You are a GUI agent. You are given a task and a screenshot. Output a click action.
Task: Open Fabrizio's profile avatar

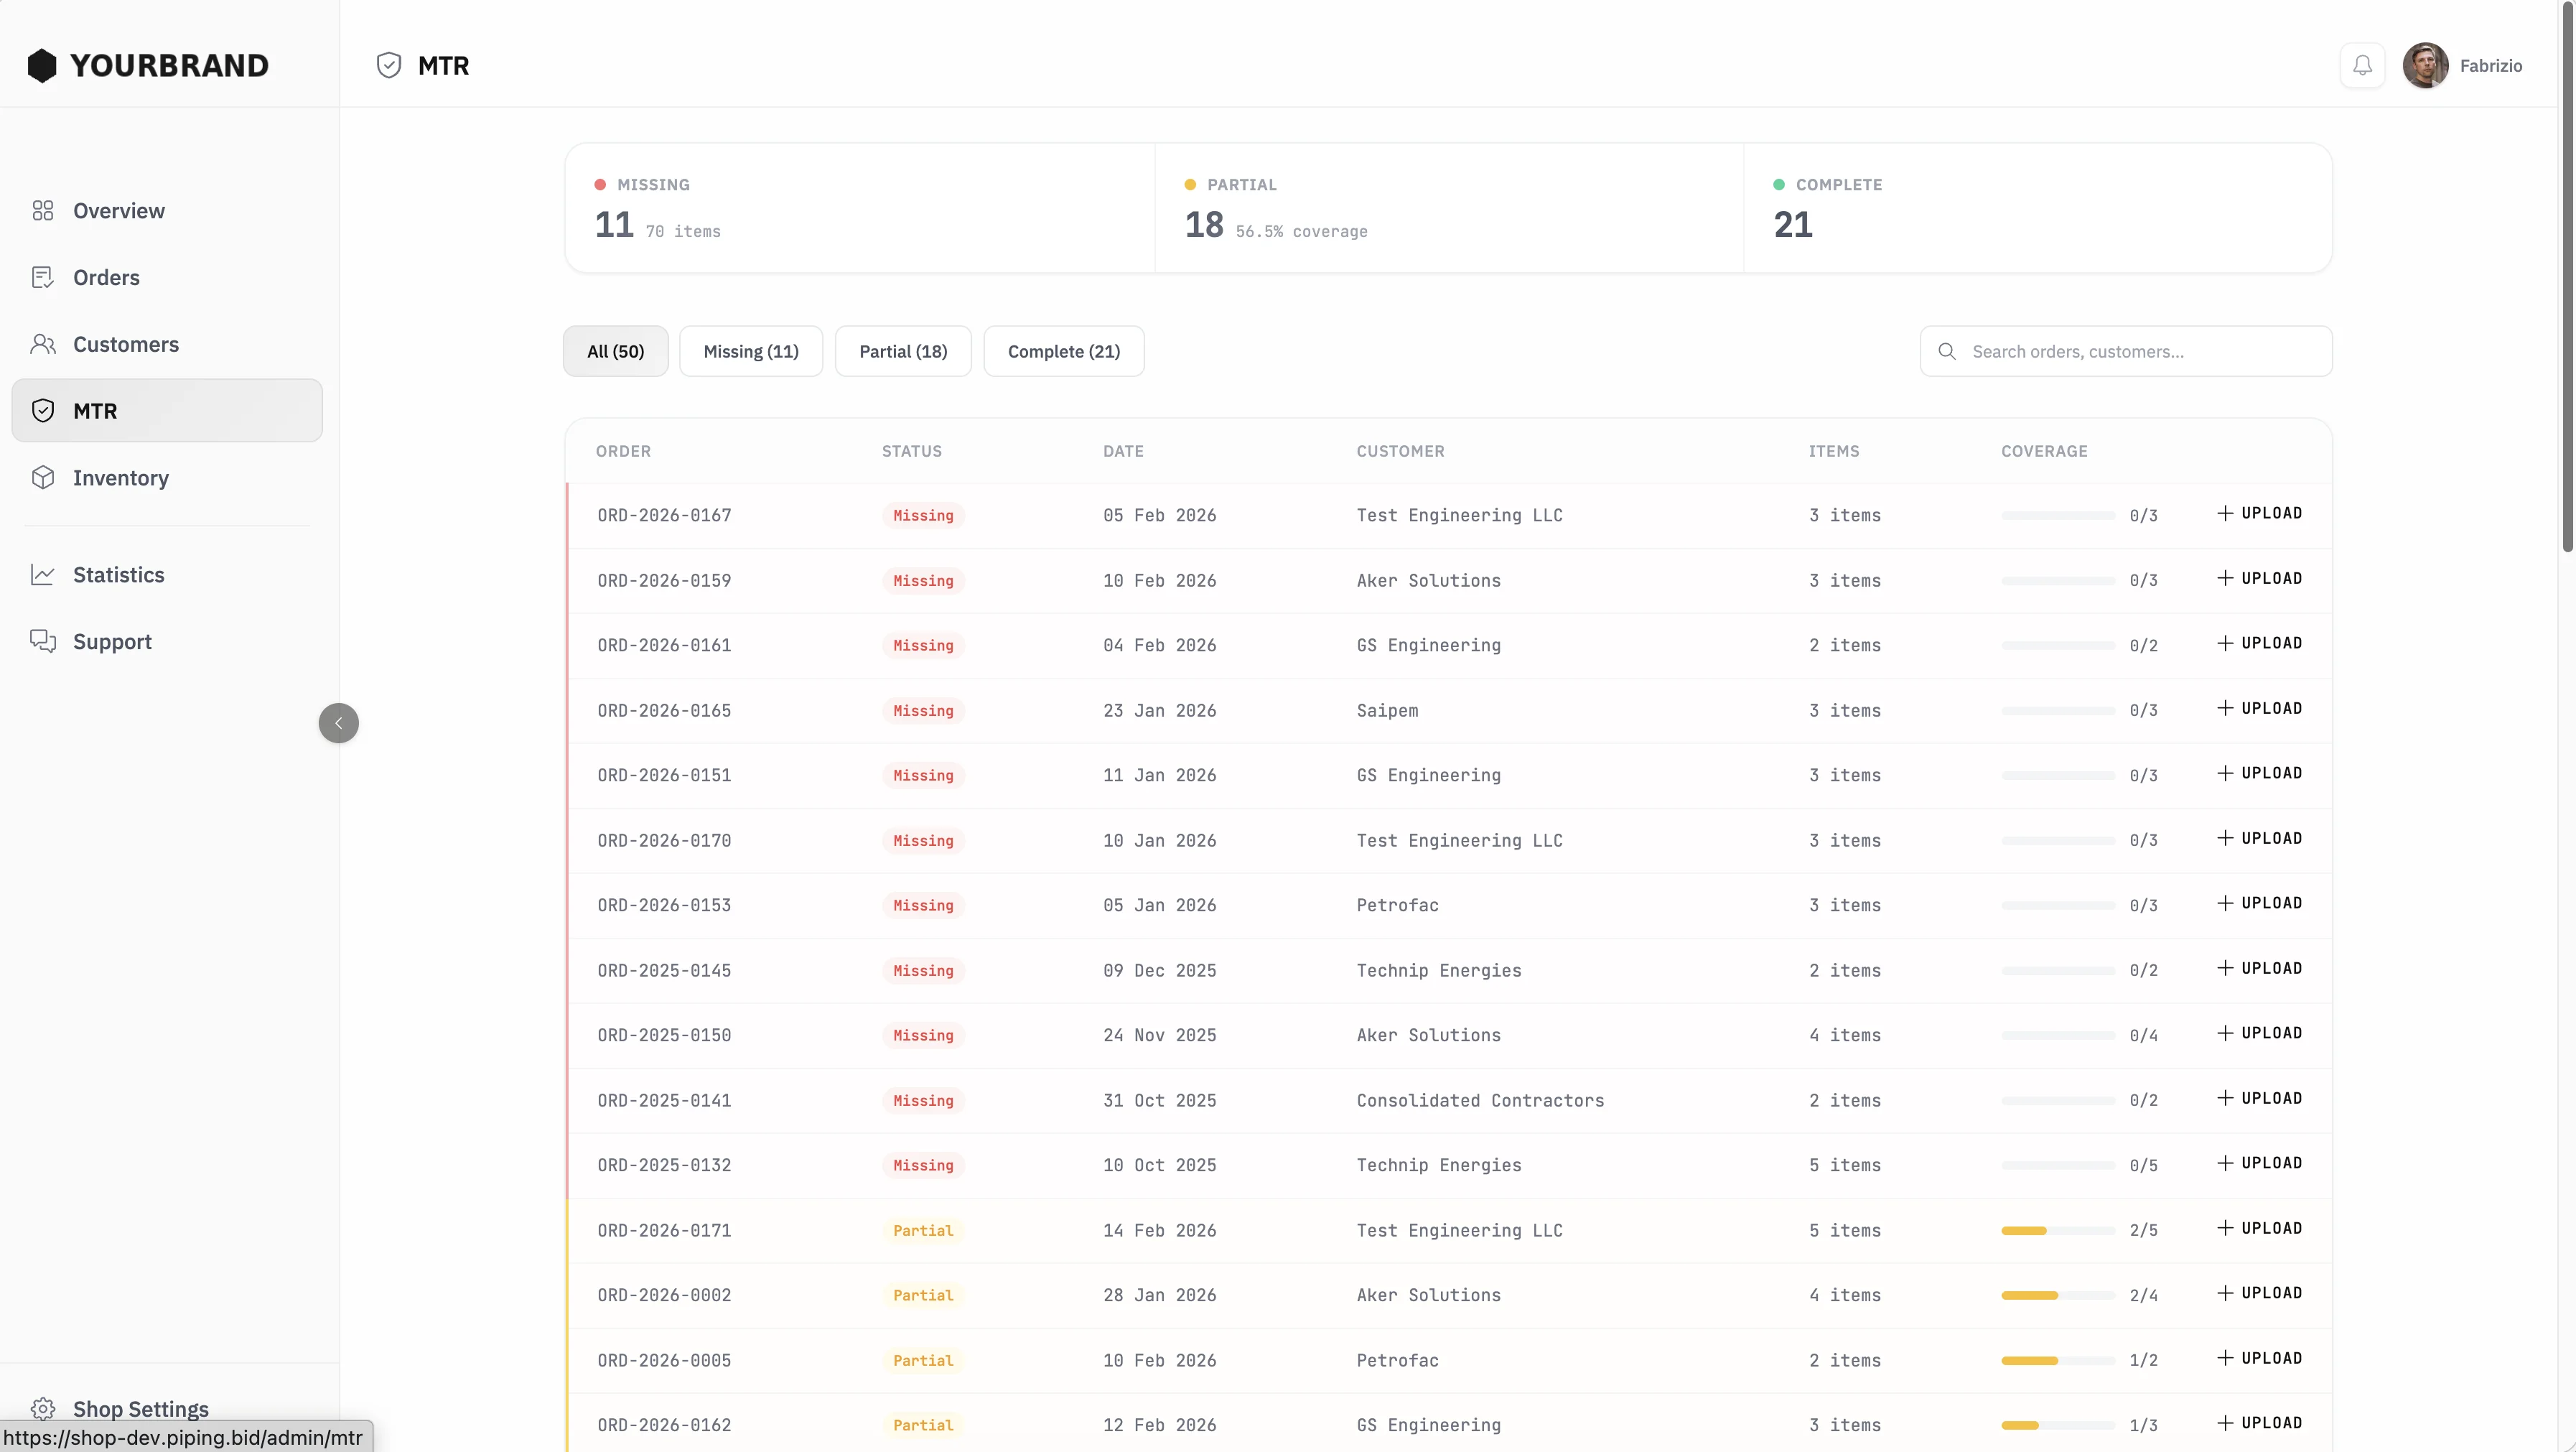pyautogui.click(x=2425, y=66)
